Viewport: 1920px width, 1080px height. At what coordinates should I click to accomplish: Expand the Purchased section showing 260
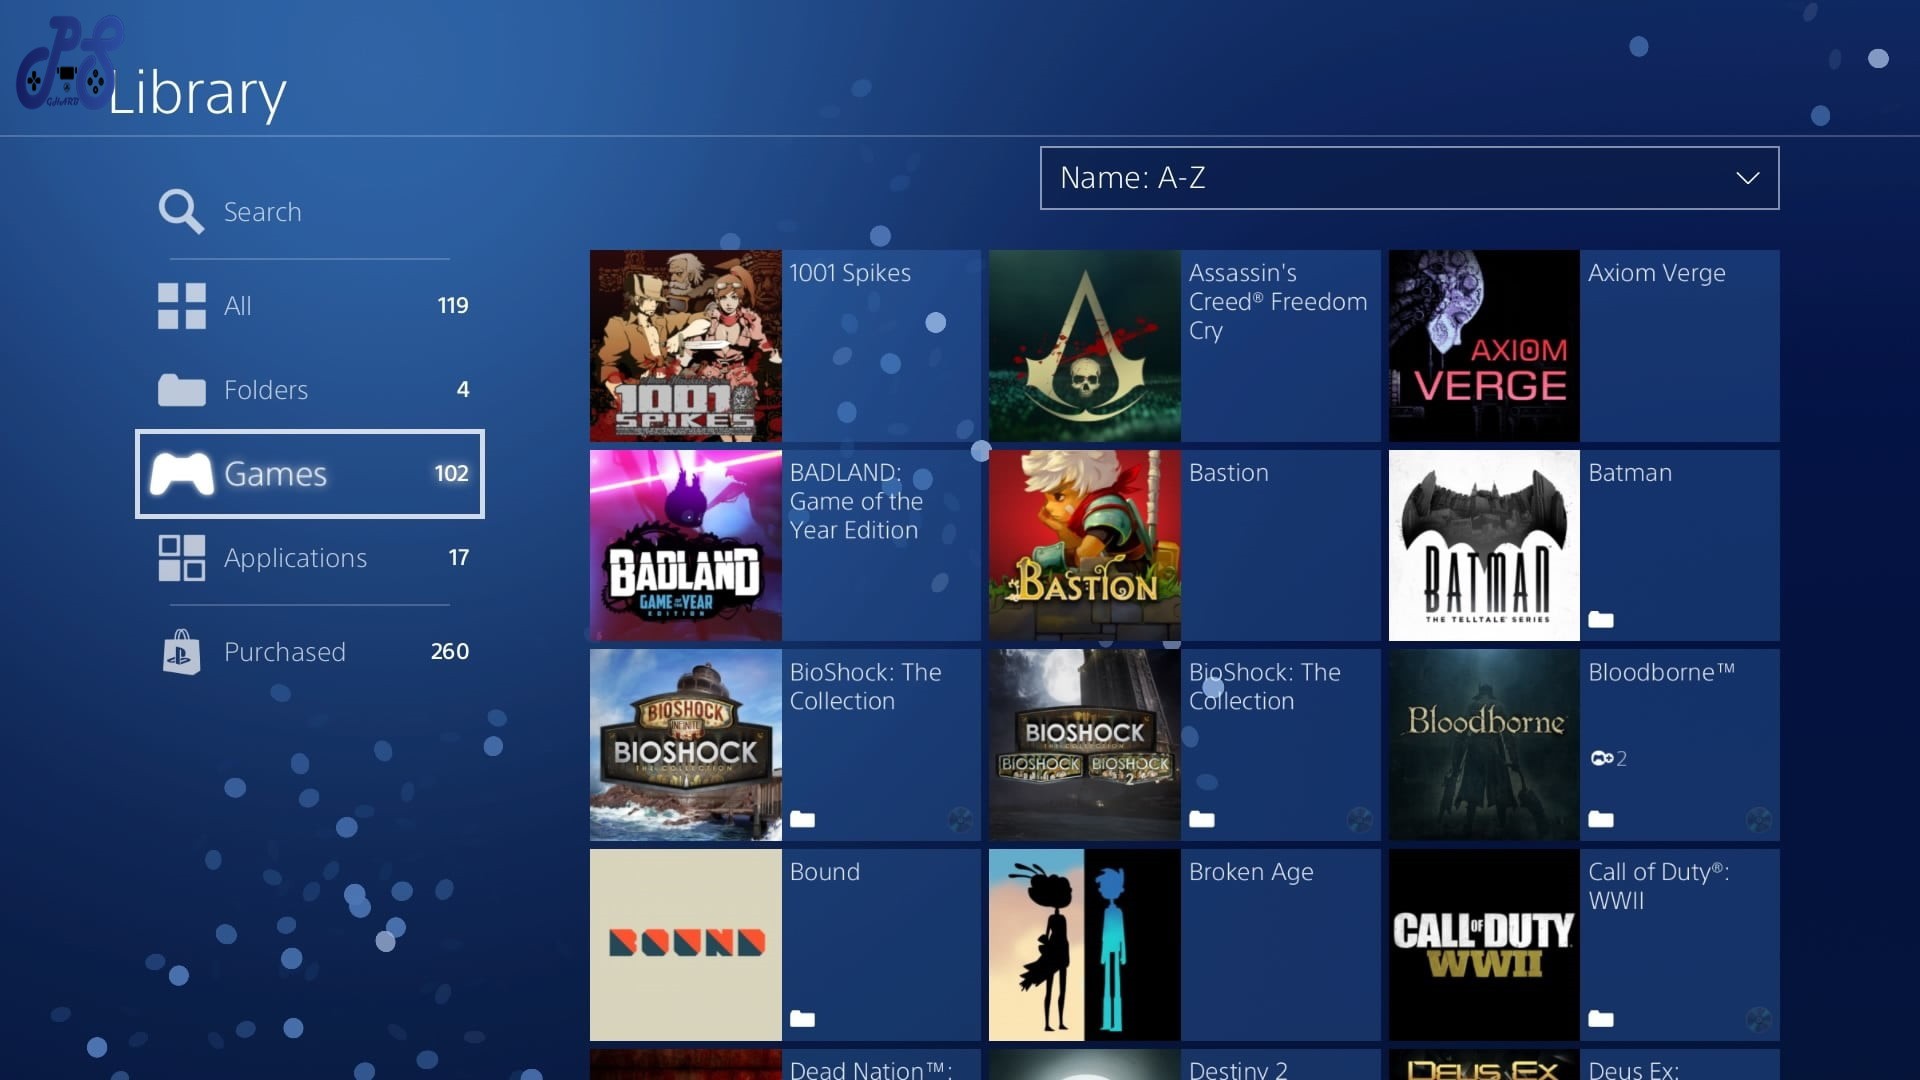311,650
